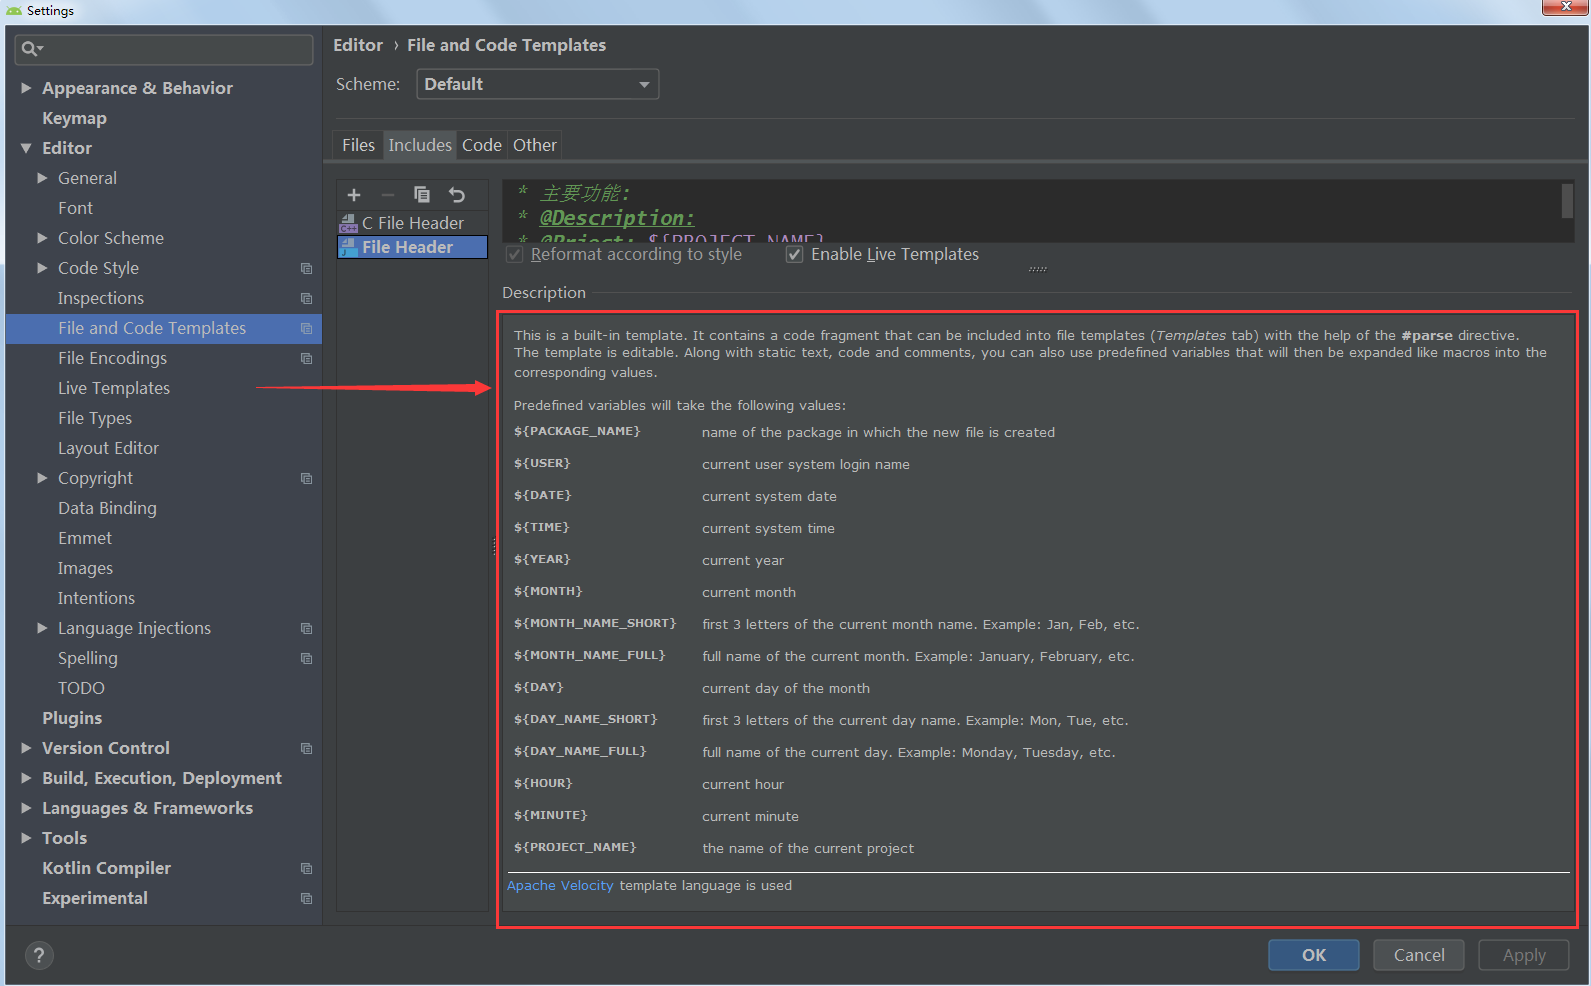Click the splitter handle below the template editor
This screenshot has width=1591, height=986.
tap(1038, 268)
